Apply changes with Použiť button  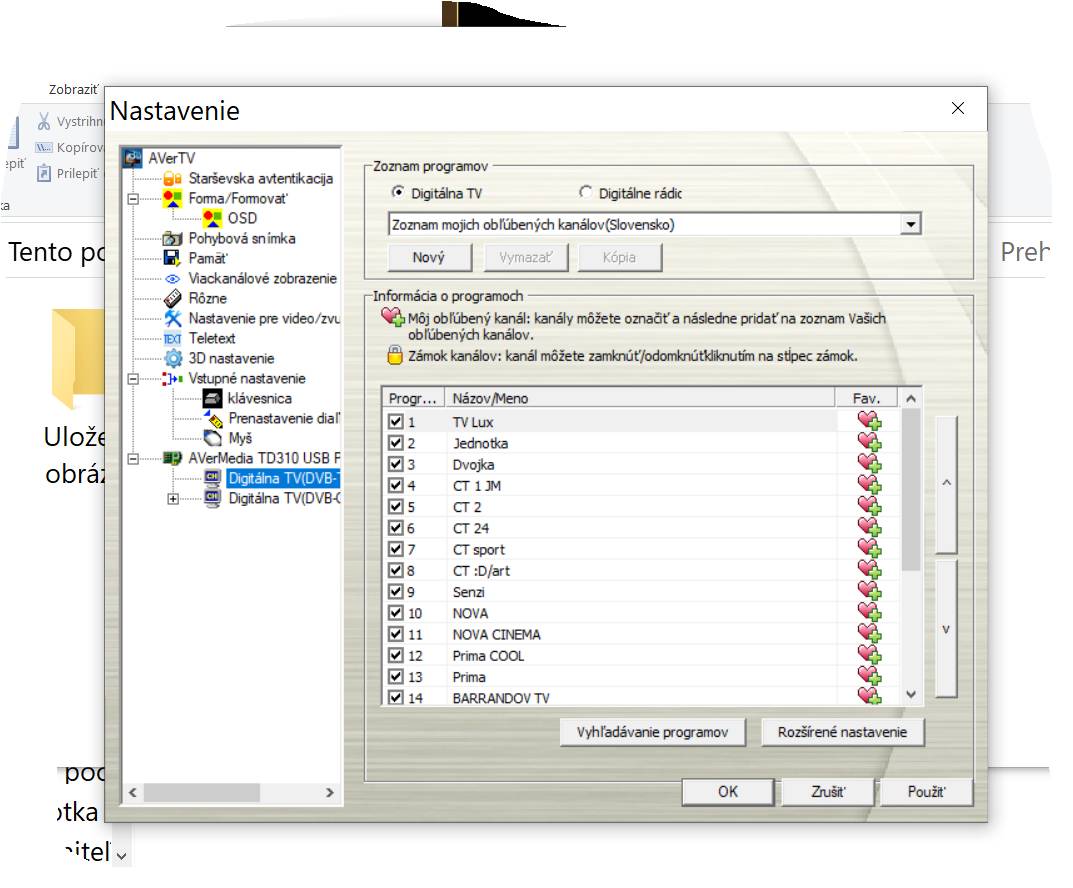pyautogui.click(x=927, y=792)
